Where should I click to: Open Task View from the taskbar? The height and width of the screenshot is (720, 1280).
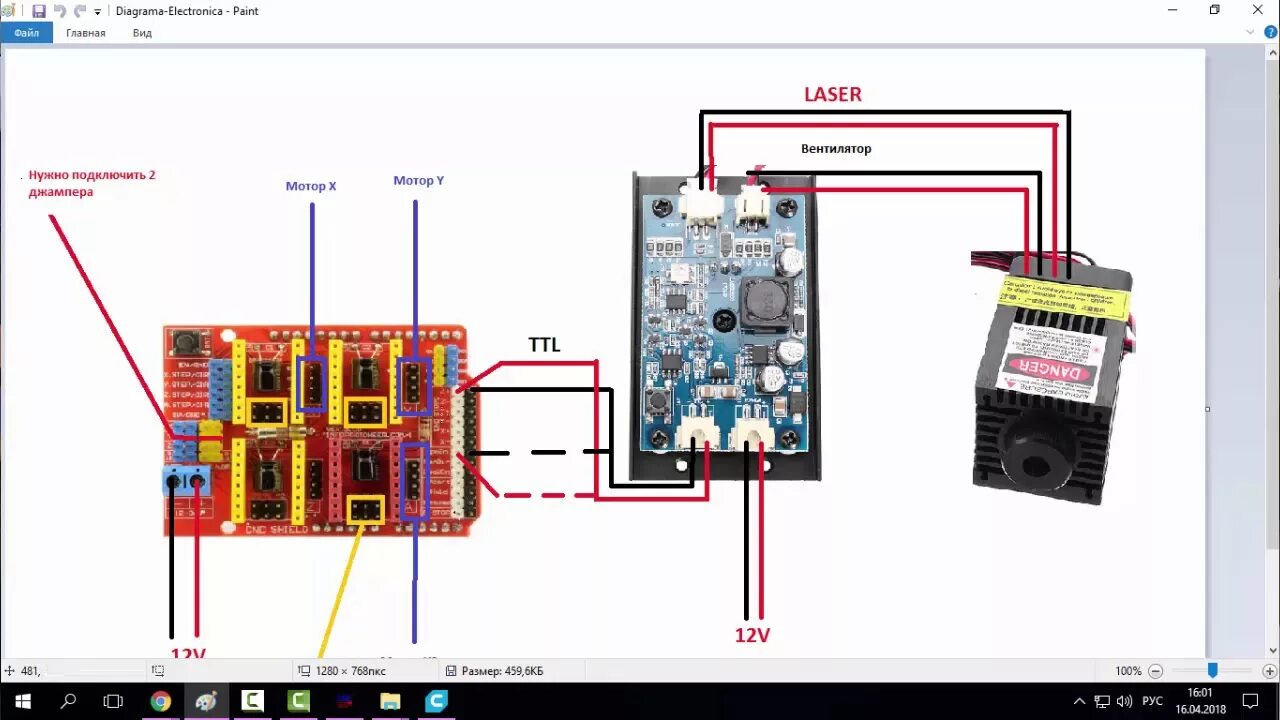114,701
